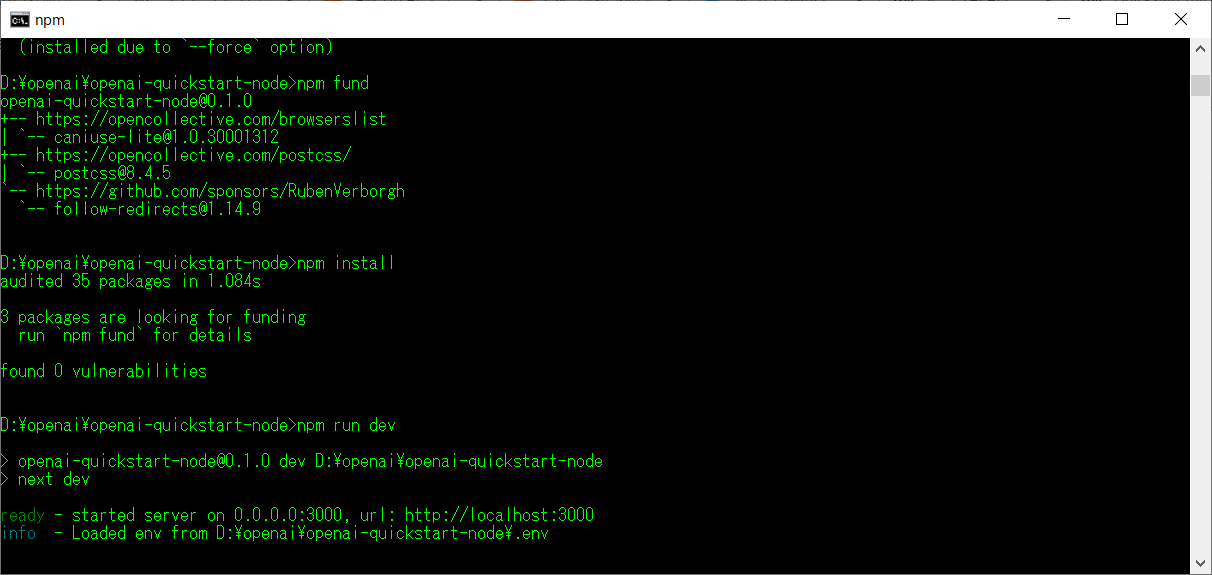Click the "npm run dev" command text
Viewport: 1212px width, 575px height.
[346, 425]
